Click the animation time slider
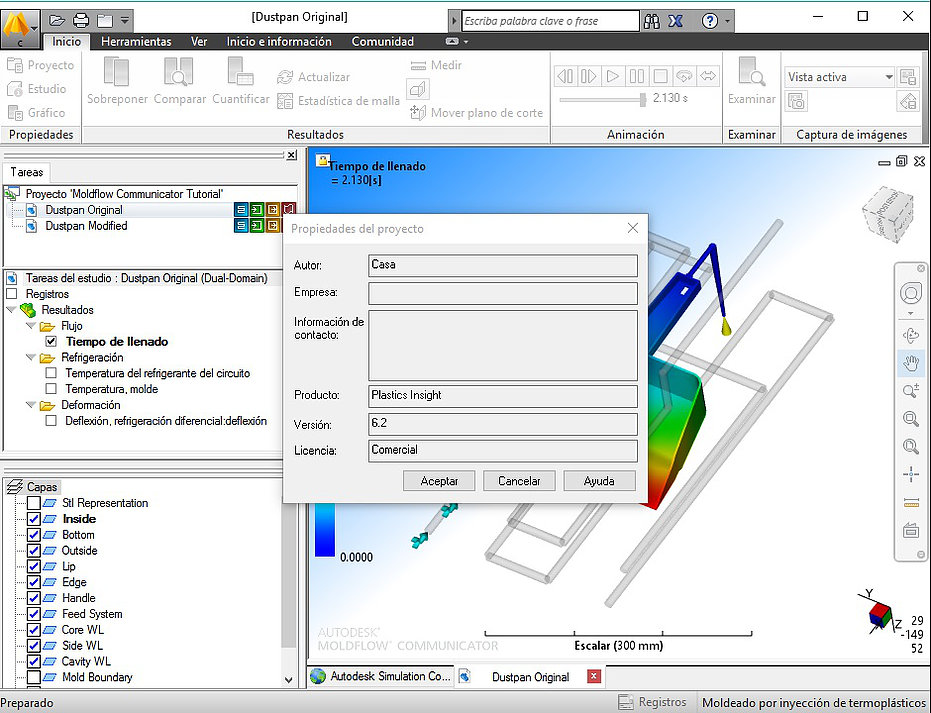Image resolution: width=931 pixels, height=713 pixels. point(642,99)
